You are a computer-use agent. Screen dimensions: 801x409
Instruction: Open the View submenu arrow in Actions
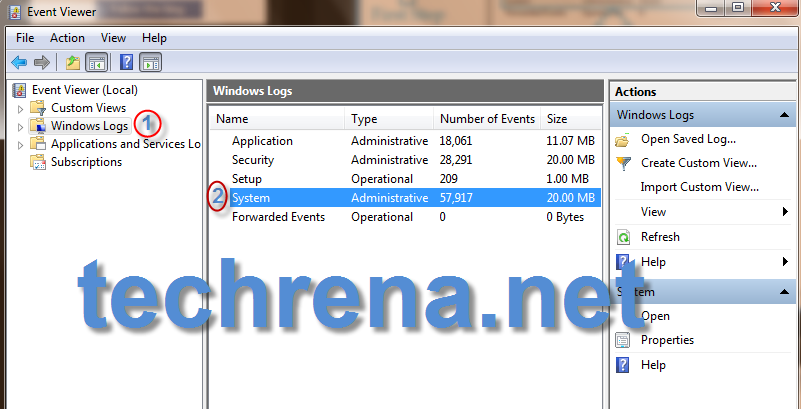[x=786, y=211]
